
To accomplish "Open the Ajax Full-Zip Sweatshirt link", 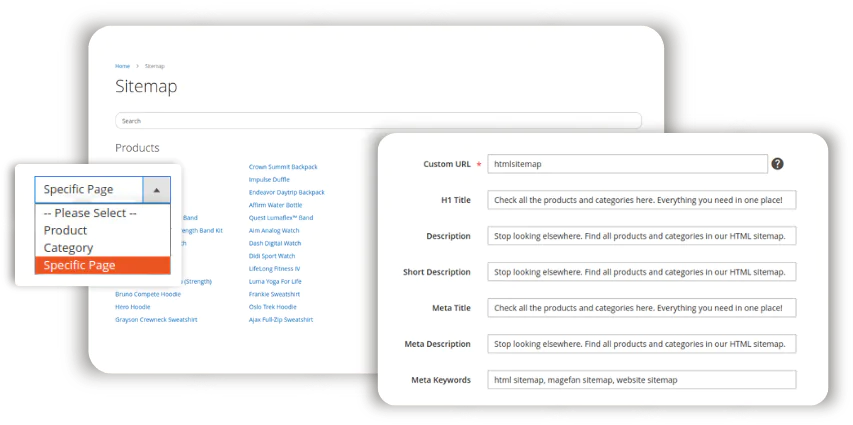I will [x=281, y=319].
